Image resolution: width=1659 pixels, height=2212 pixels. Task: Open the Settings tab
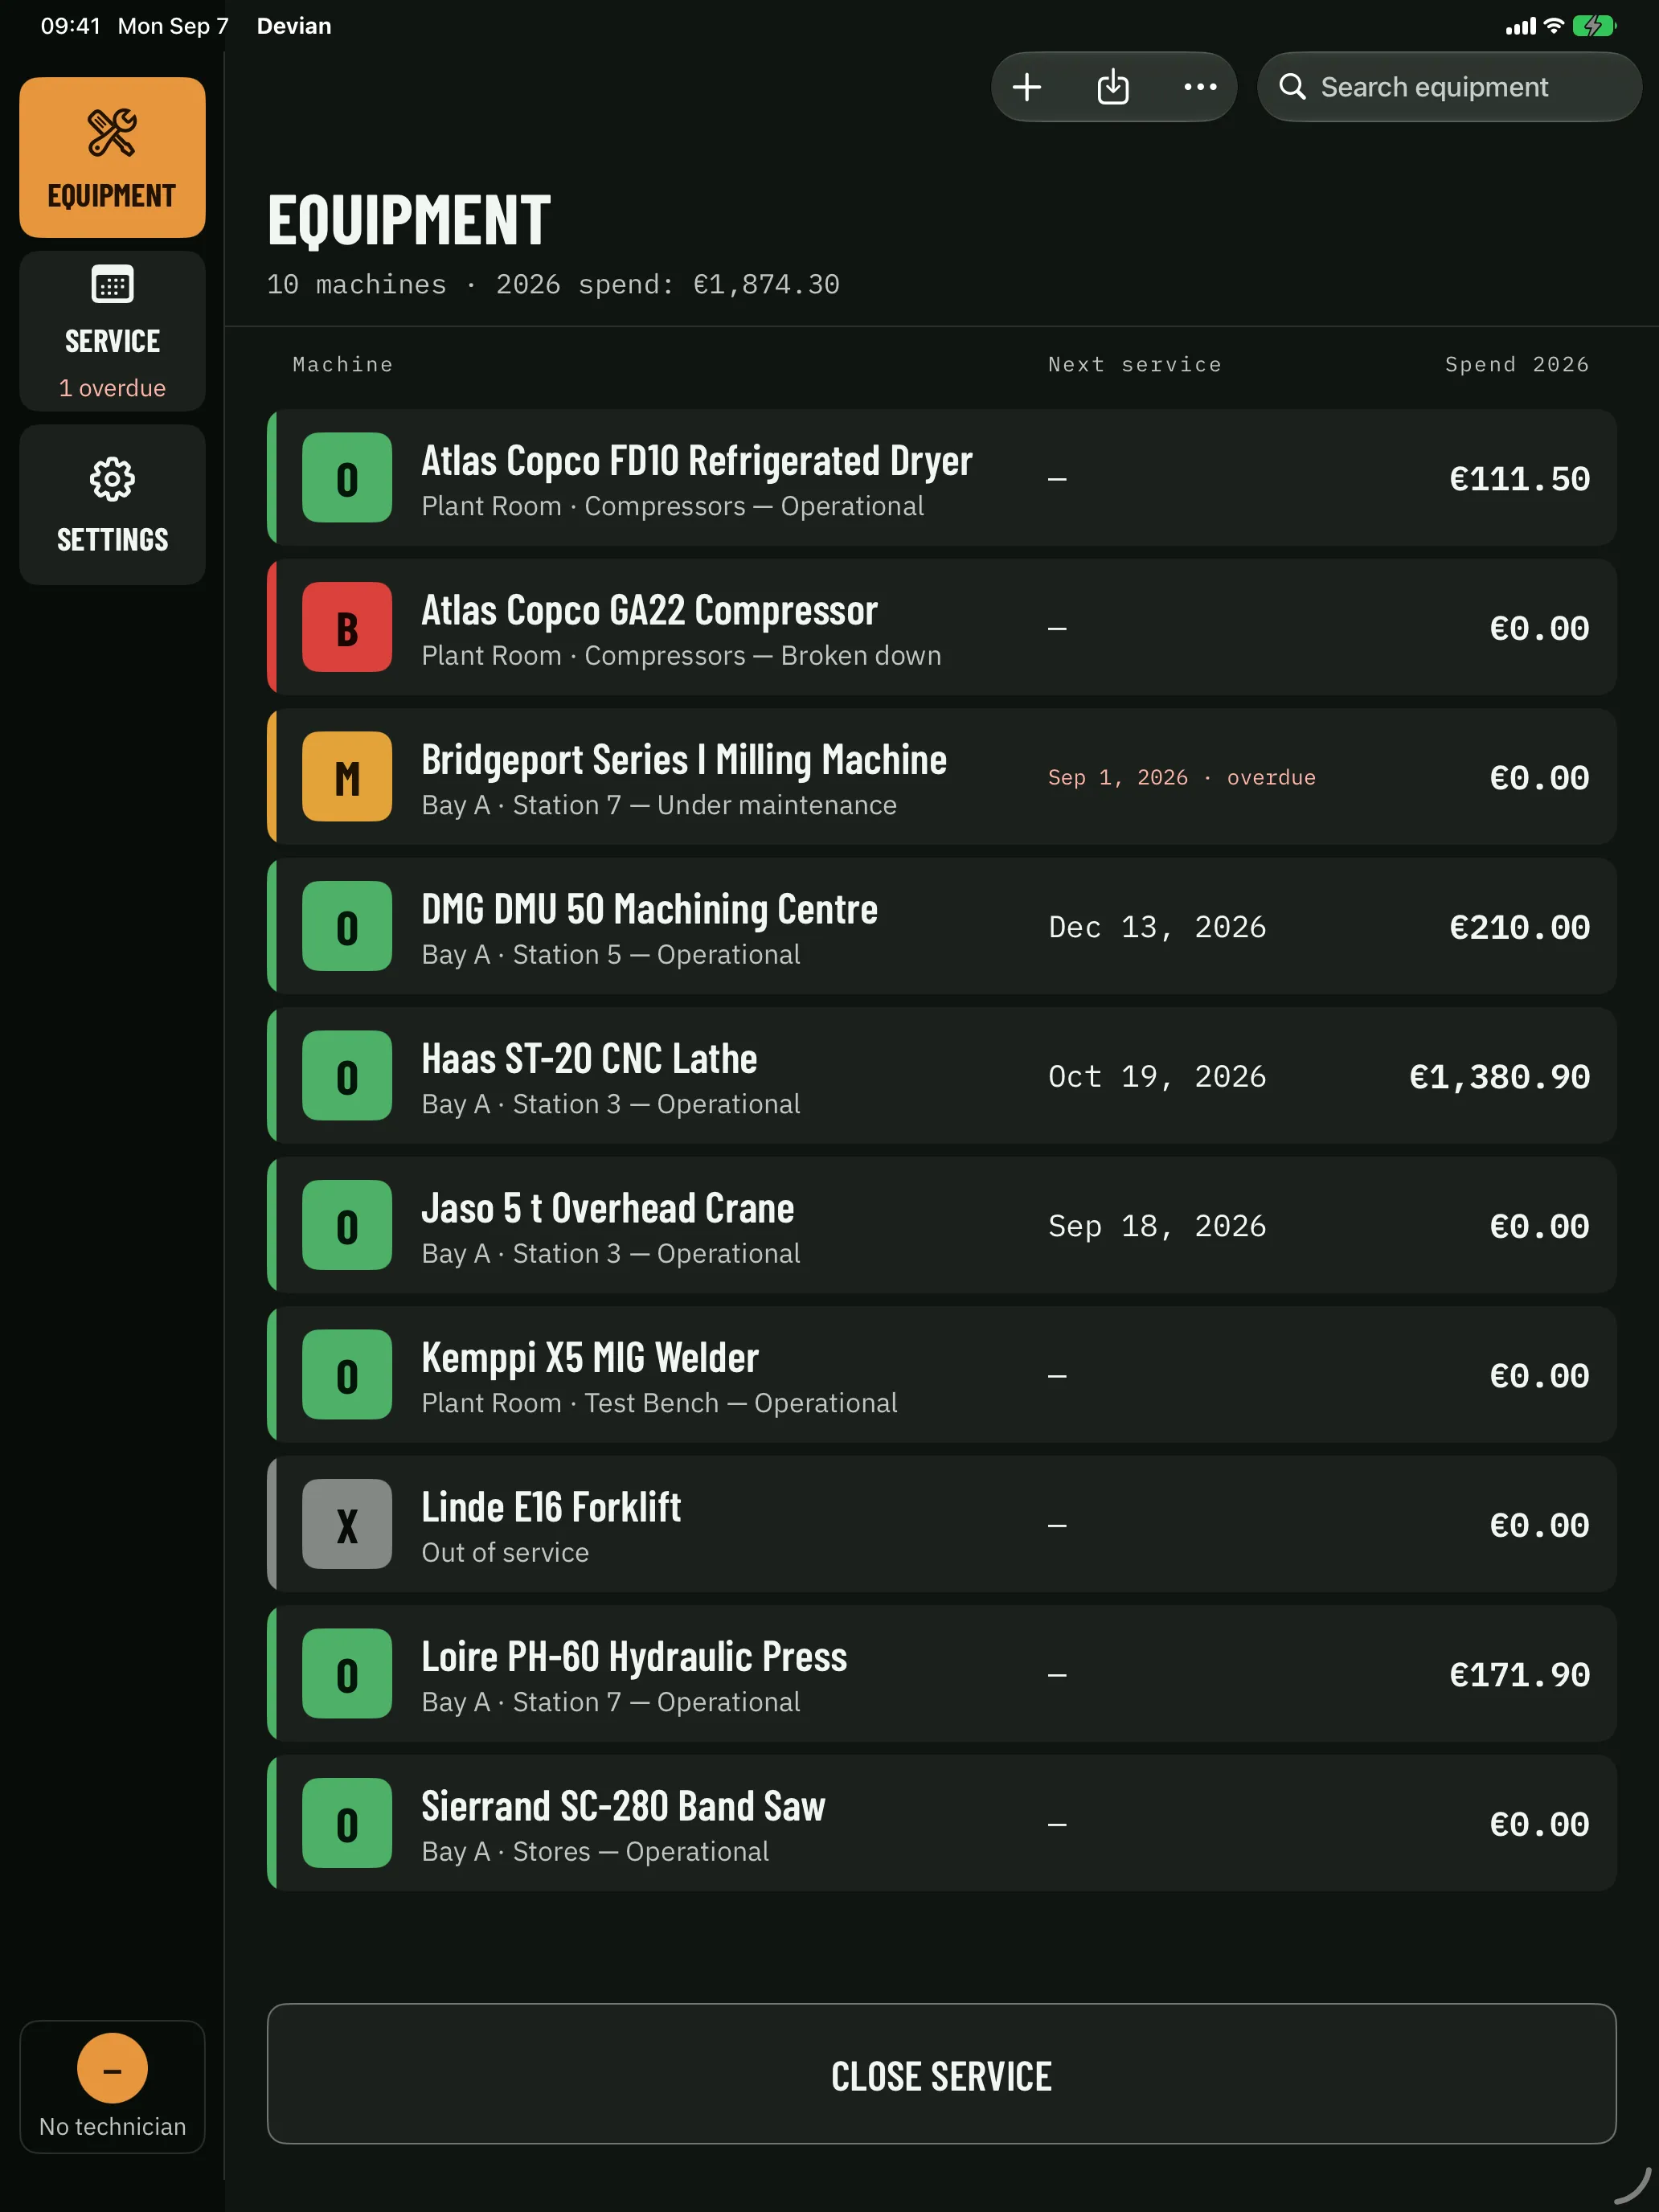pyautogui.click(x=112, y=505)
